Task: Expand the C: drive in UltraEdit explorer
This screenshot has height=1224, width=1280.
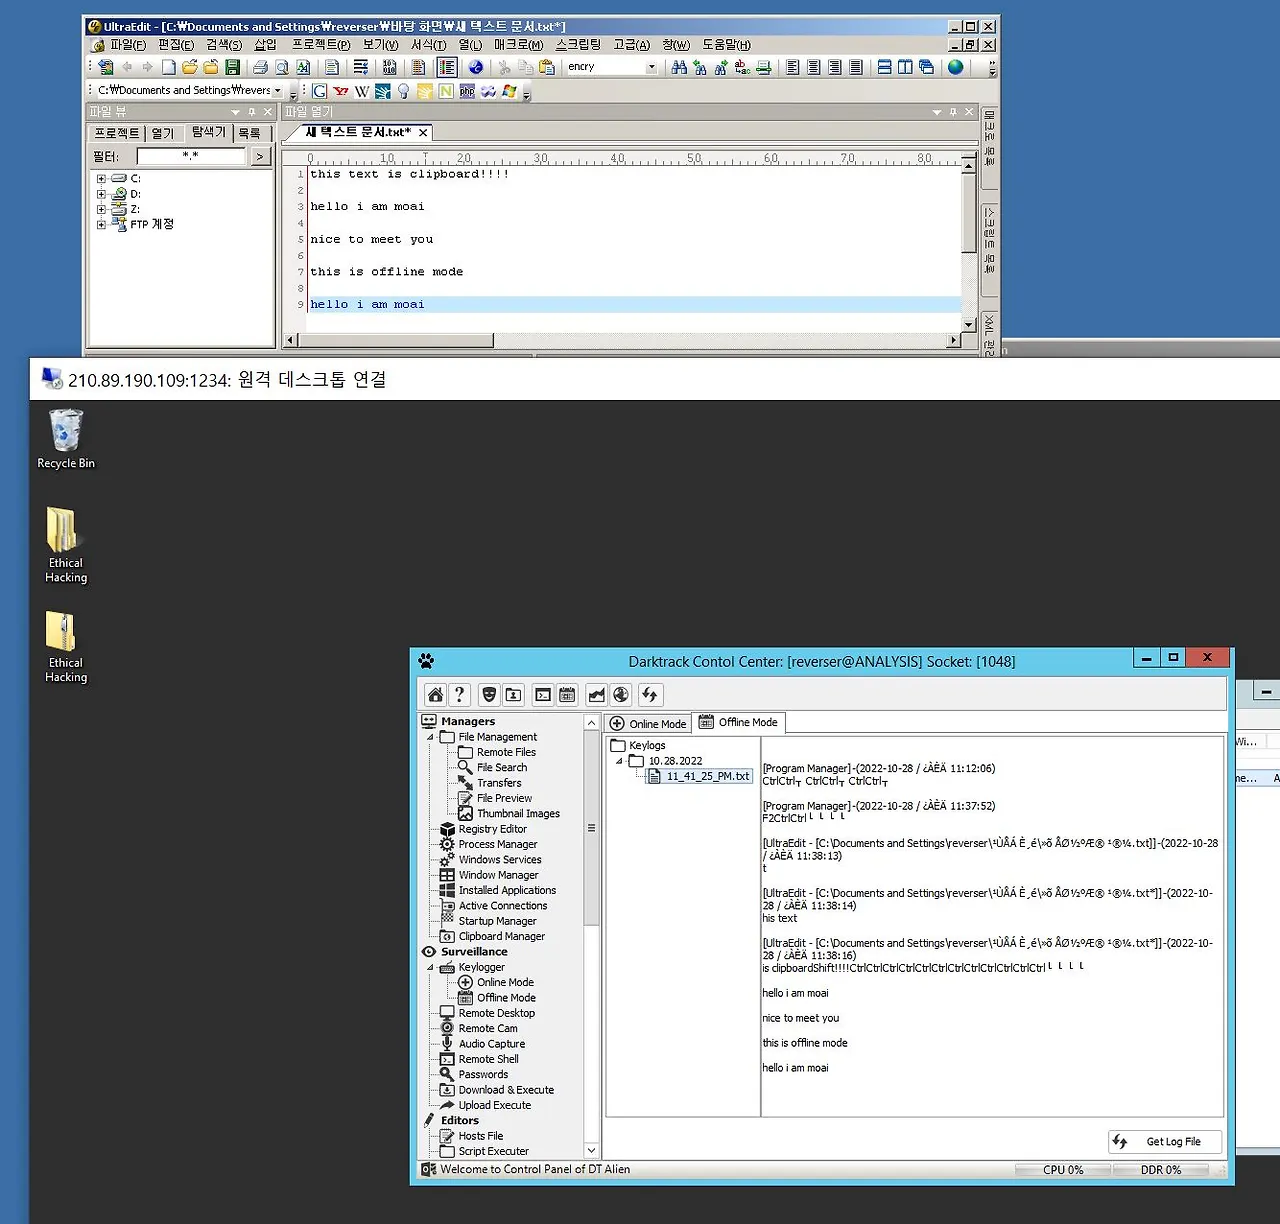Action: click(x=101, y=179)
